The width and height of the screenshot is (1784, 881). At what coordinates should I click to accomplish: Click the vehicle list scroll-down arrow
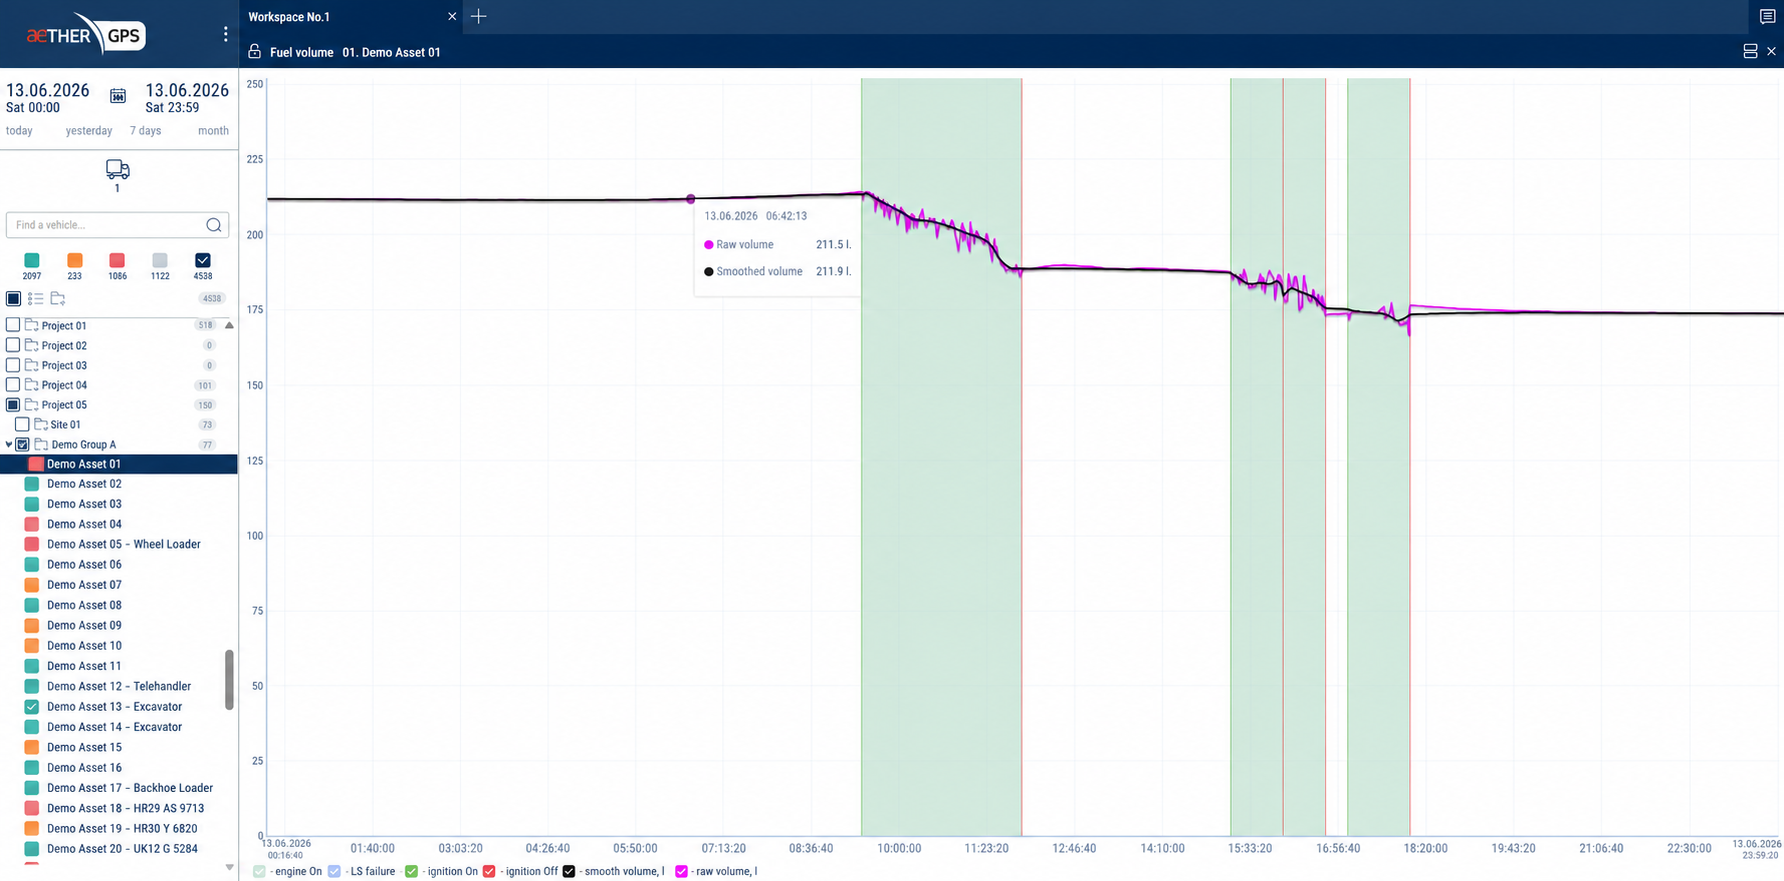tap(229, 867)
